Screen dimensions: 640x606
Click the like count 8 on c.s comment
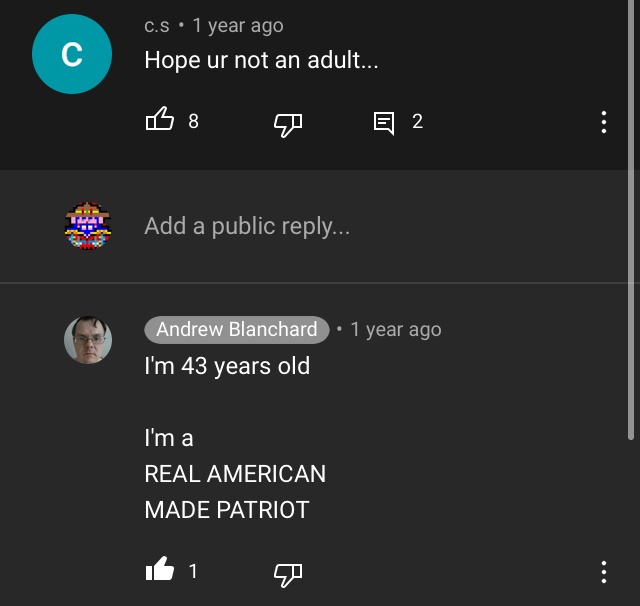tap(193, 121)
